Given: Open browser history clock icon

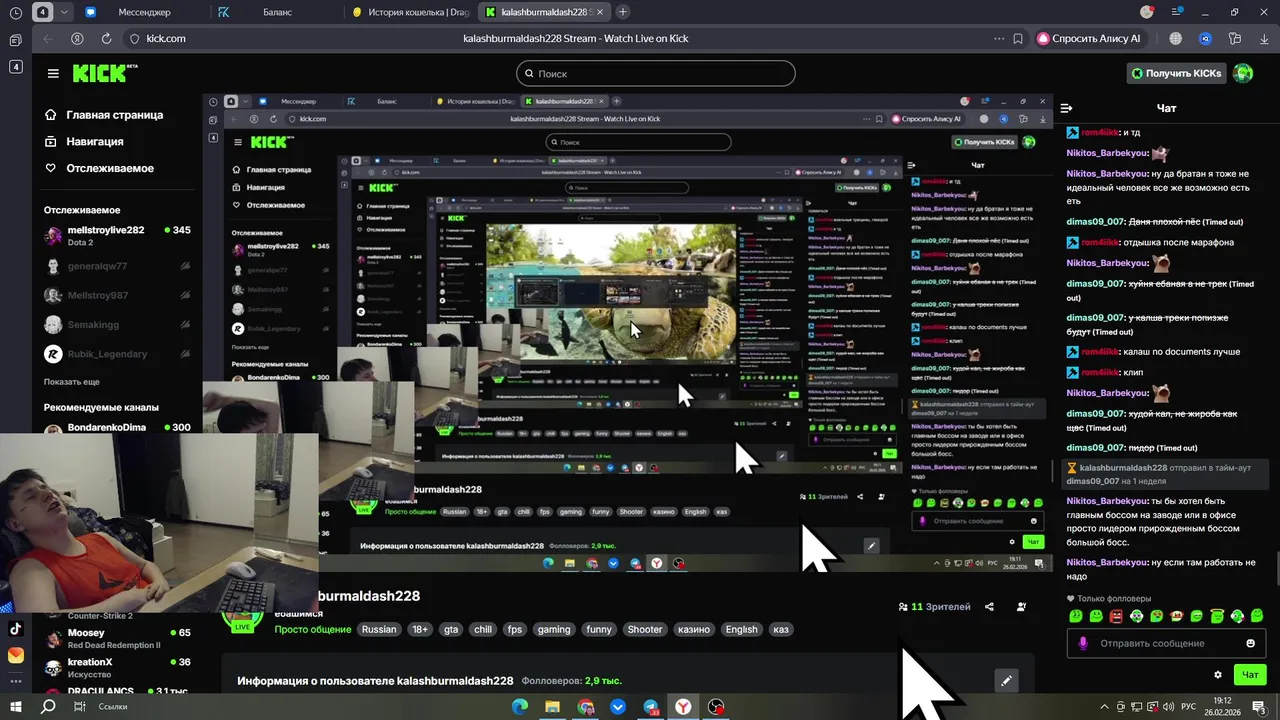Looking at the screenshot, I should (15, 12).
